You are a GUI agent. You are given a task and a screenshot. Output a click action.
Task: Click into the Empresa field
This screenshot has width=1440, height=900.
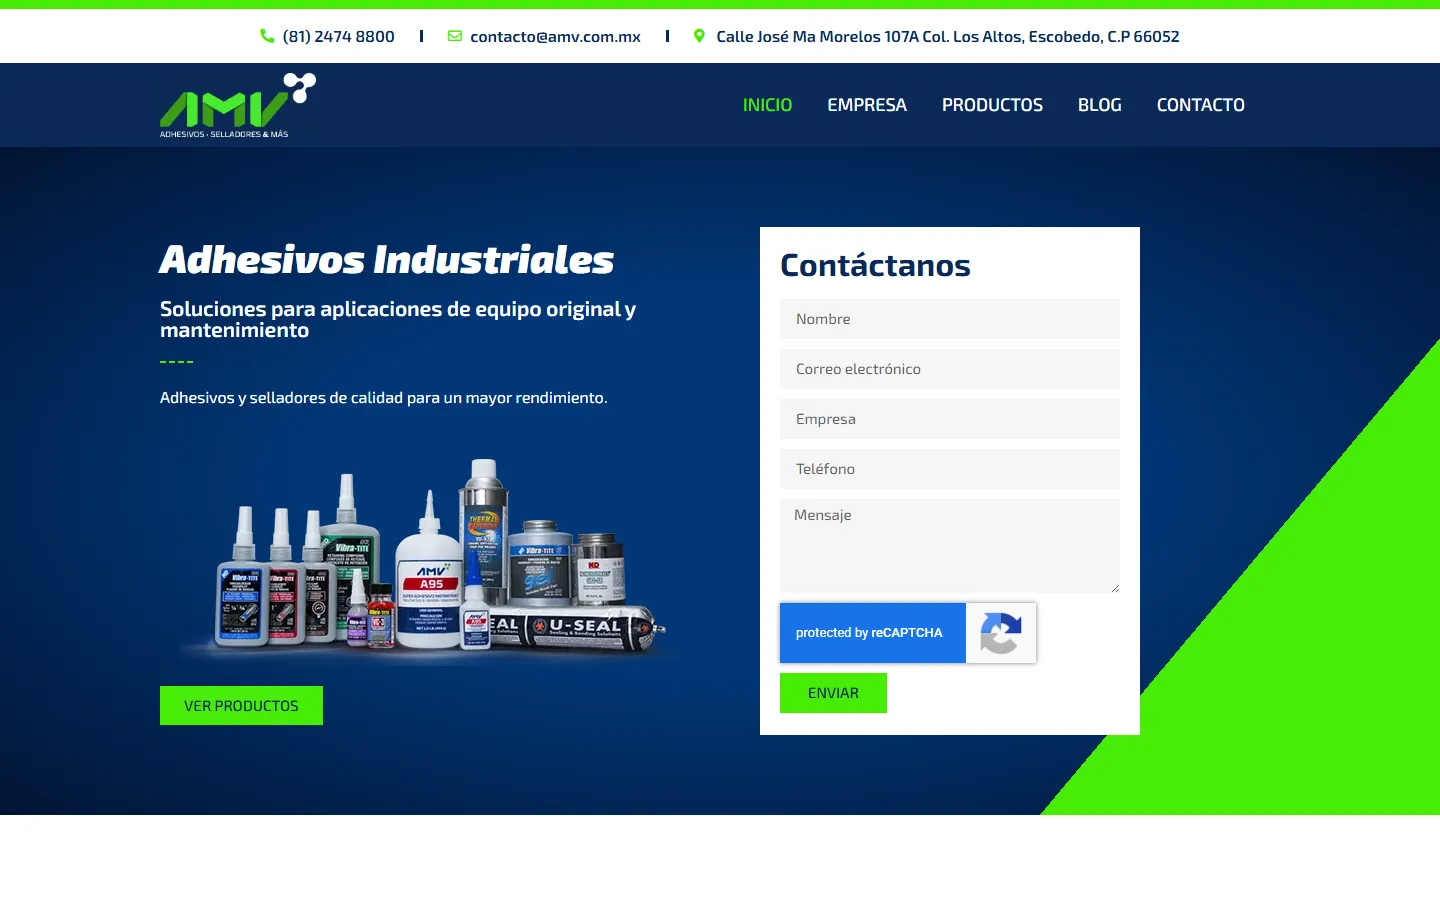tap(950, 419)
